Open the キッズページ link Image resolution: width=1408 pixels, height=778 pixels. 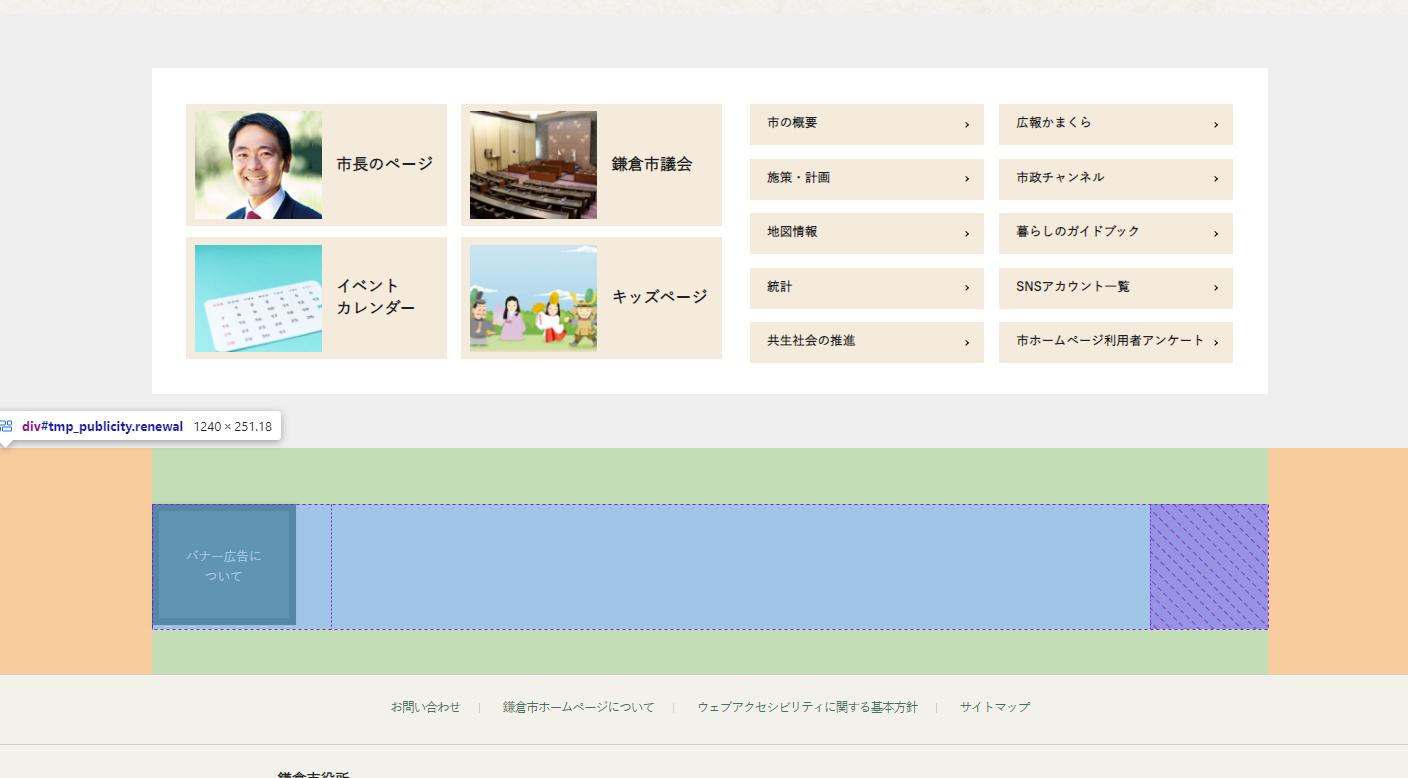[x=659, y=297]
